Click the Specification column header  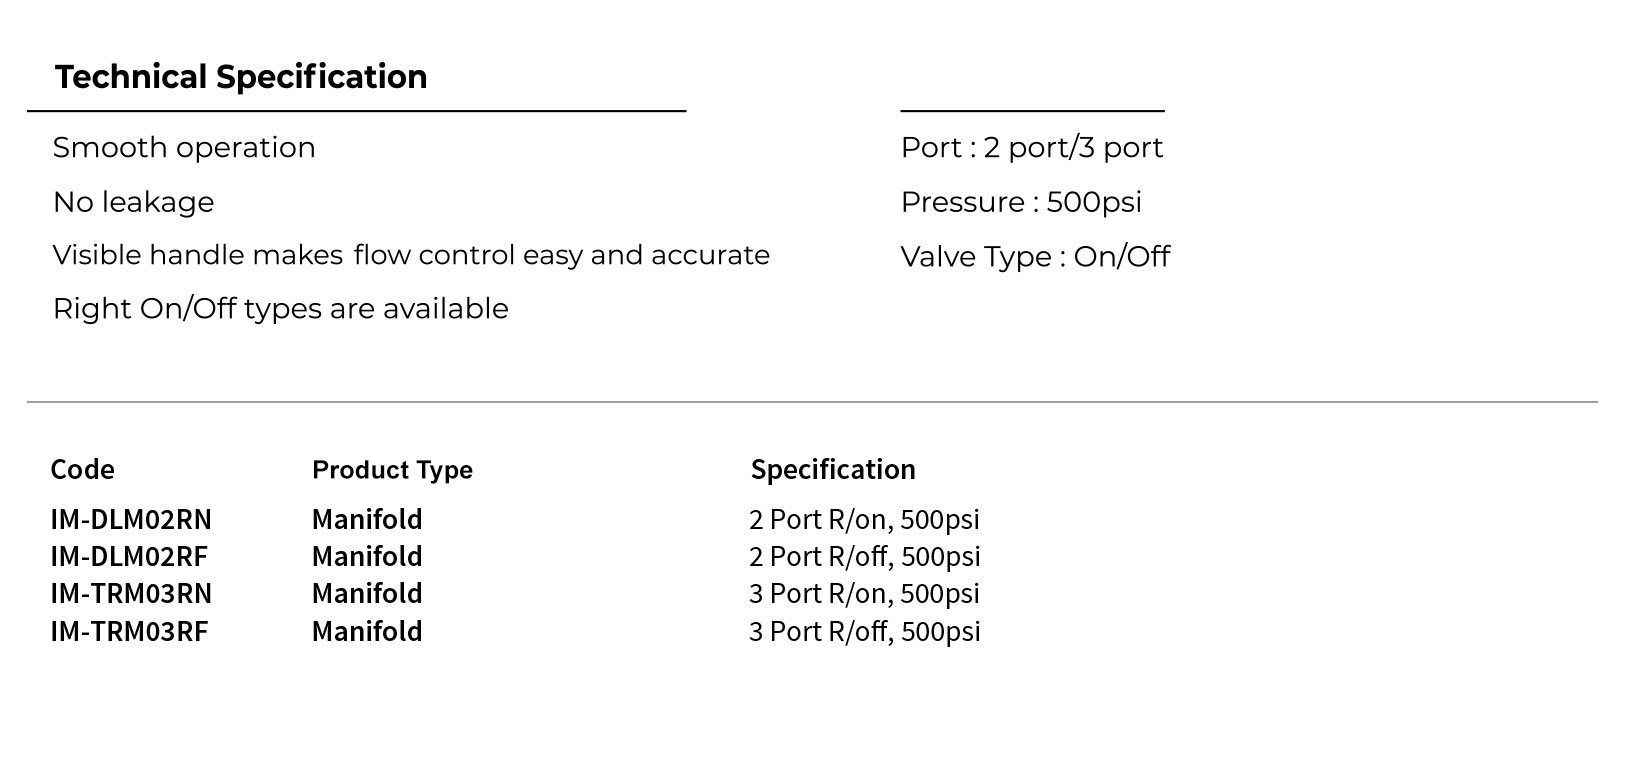833,470
